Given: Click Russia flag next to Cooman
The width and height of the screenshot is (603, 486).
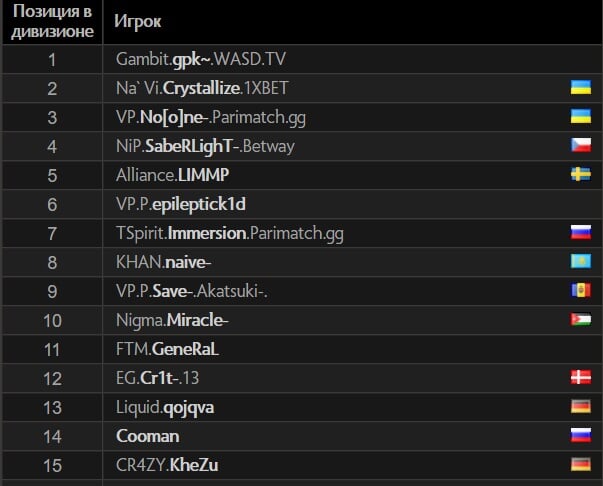Looking at the screenshot, I should click(x=581, y=435).
